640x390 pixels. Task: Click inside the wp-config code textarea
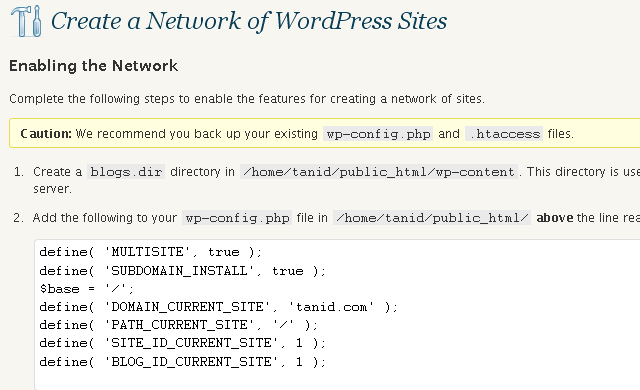[x=338, y=315]
